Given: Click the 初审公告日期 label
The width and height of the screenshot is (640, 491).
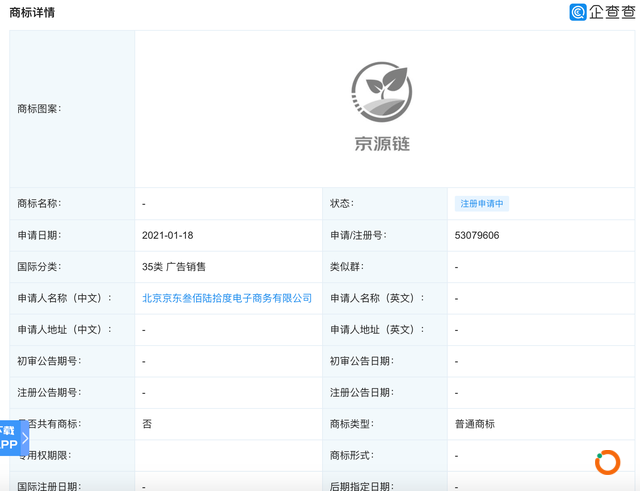Looking at the screenshot, I should click(362, 361).
